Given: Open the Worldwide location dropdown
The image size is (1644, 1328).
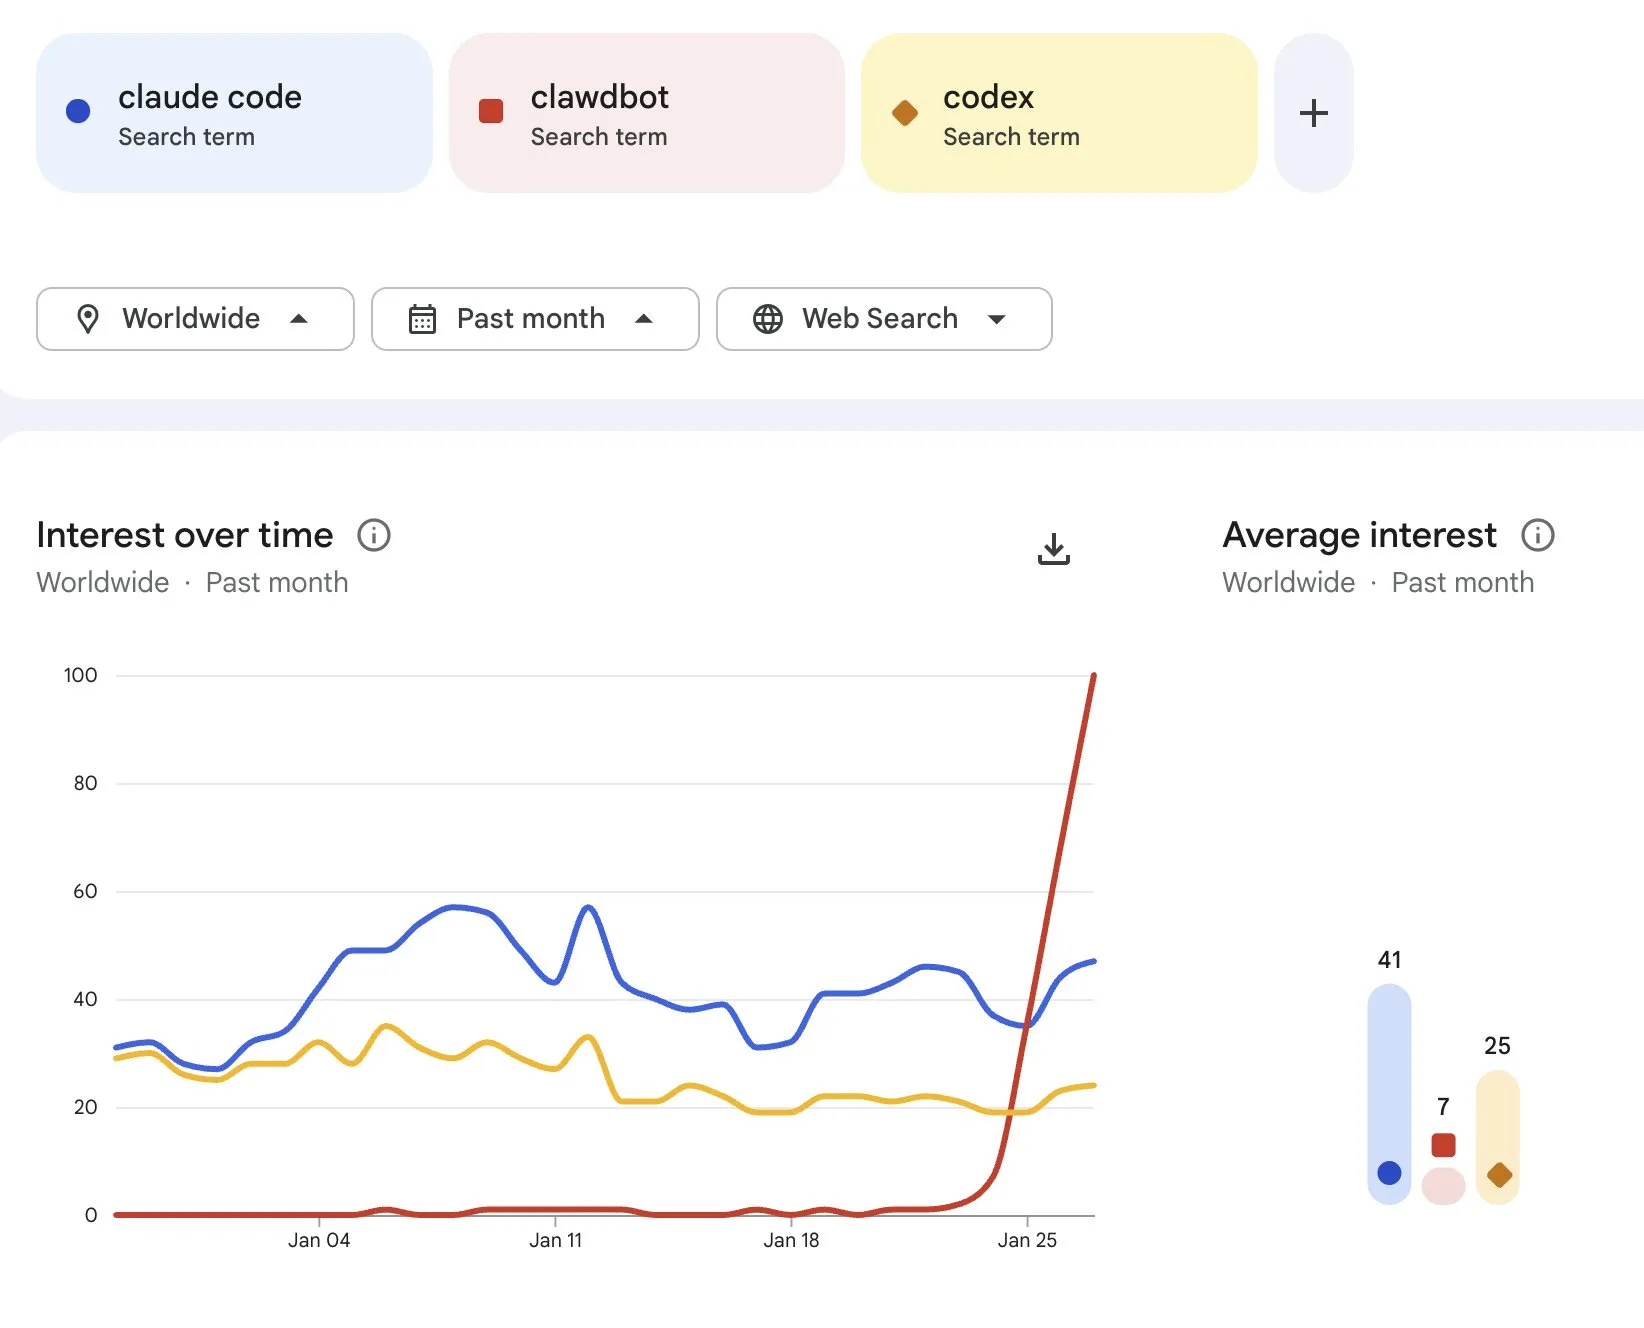Looking at the screenshot, I should pyautogui.click(x=195, y=319).
